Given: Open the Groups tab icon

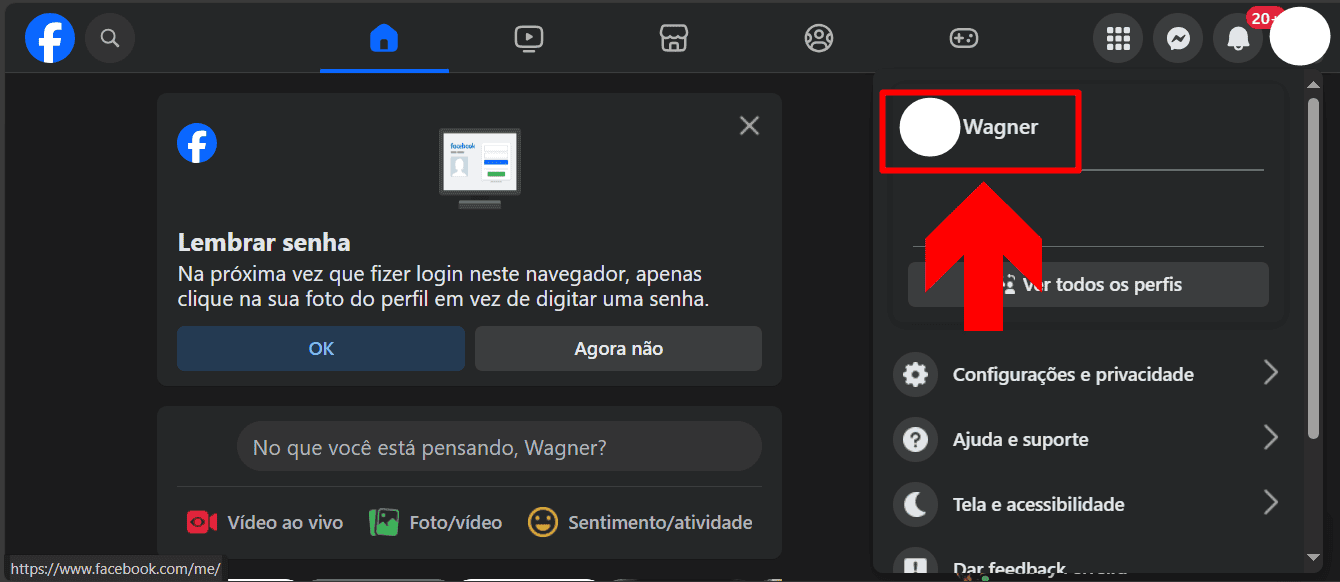Looking at the screenshot, I should click(x=819, y=39).
